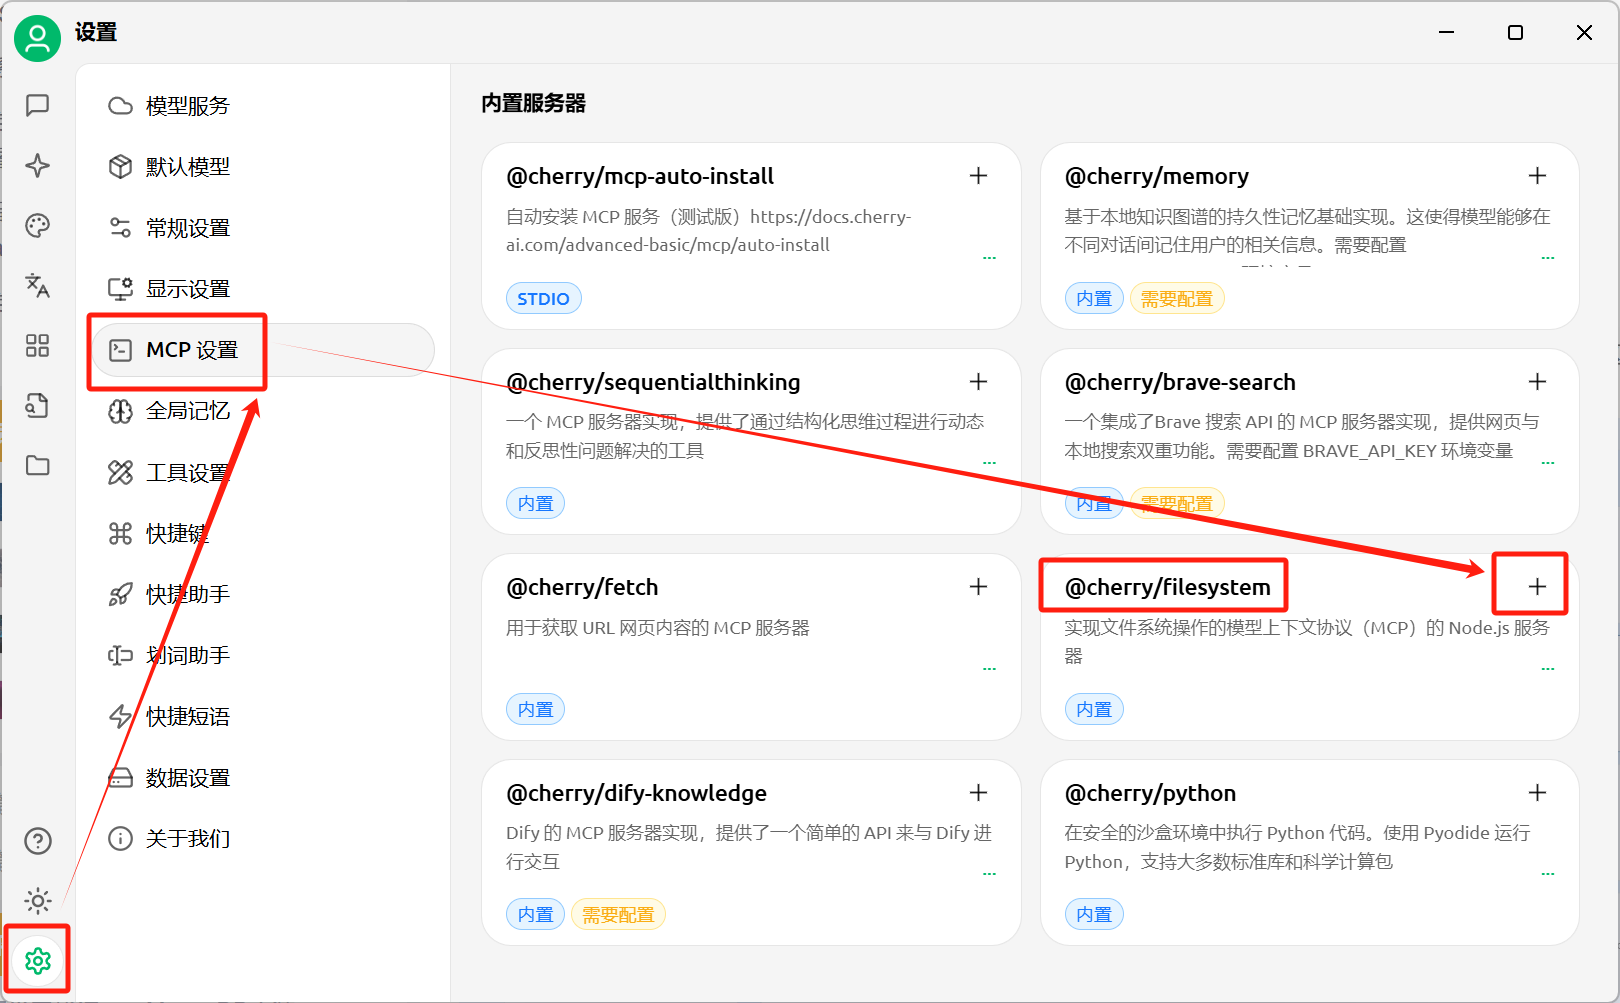
Task: Add the @cherry/python server with plus
Action: tap(1537, 793)
